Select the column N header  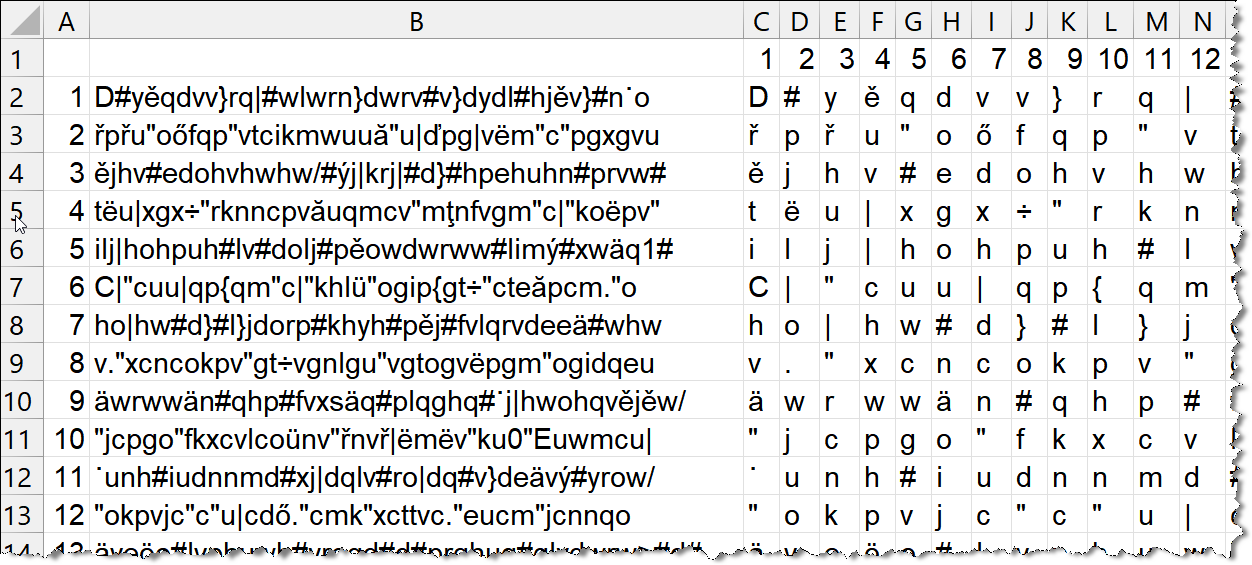pyautogui.click(x=1203, y=21)
